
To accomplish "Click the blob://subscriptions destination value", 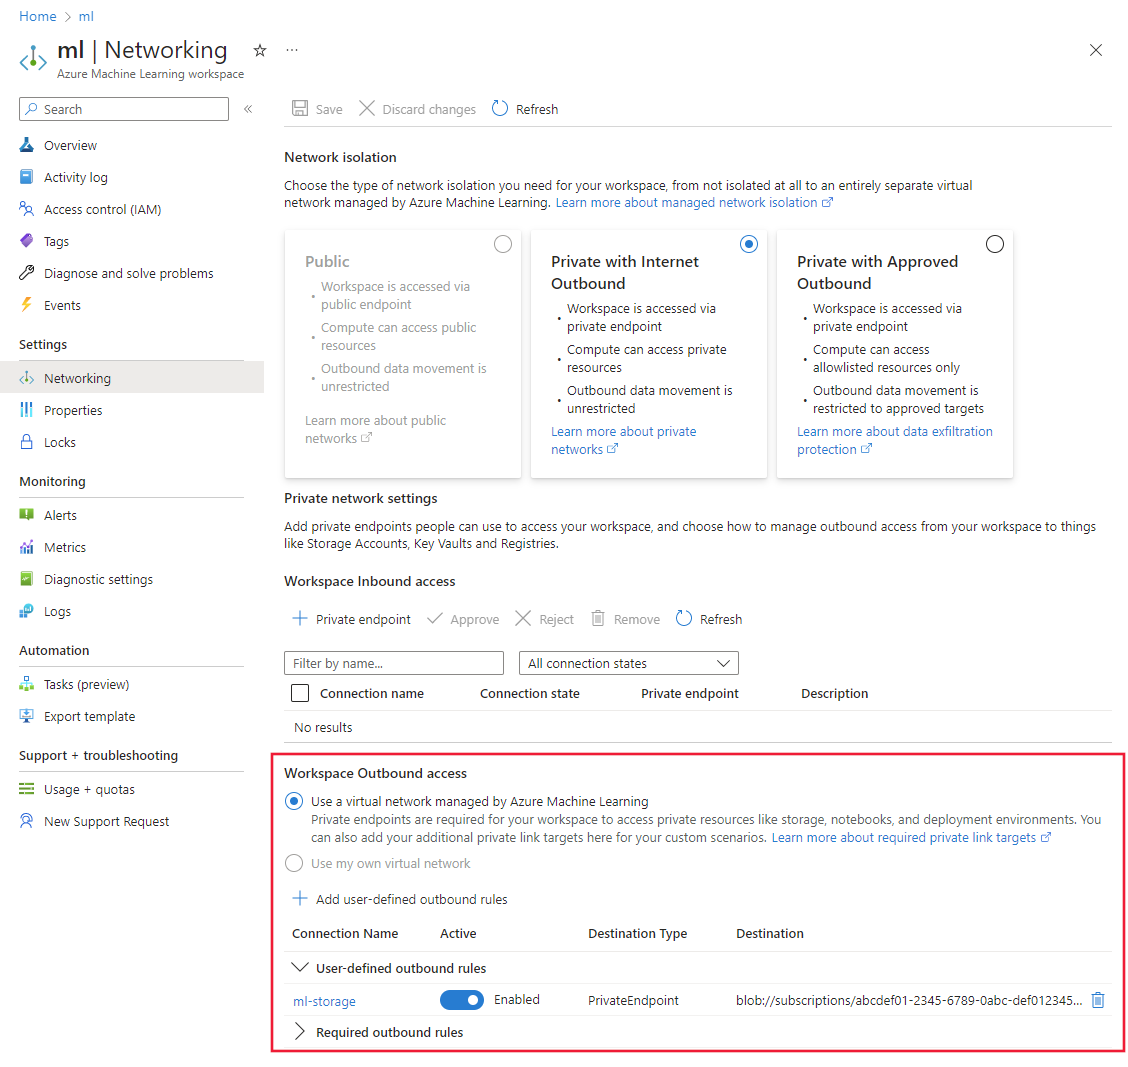I will (909, 1001).
